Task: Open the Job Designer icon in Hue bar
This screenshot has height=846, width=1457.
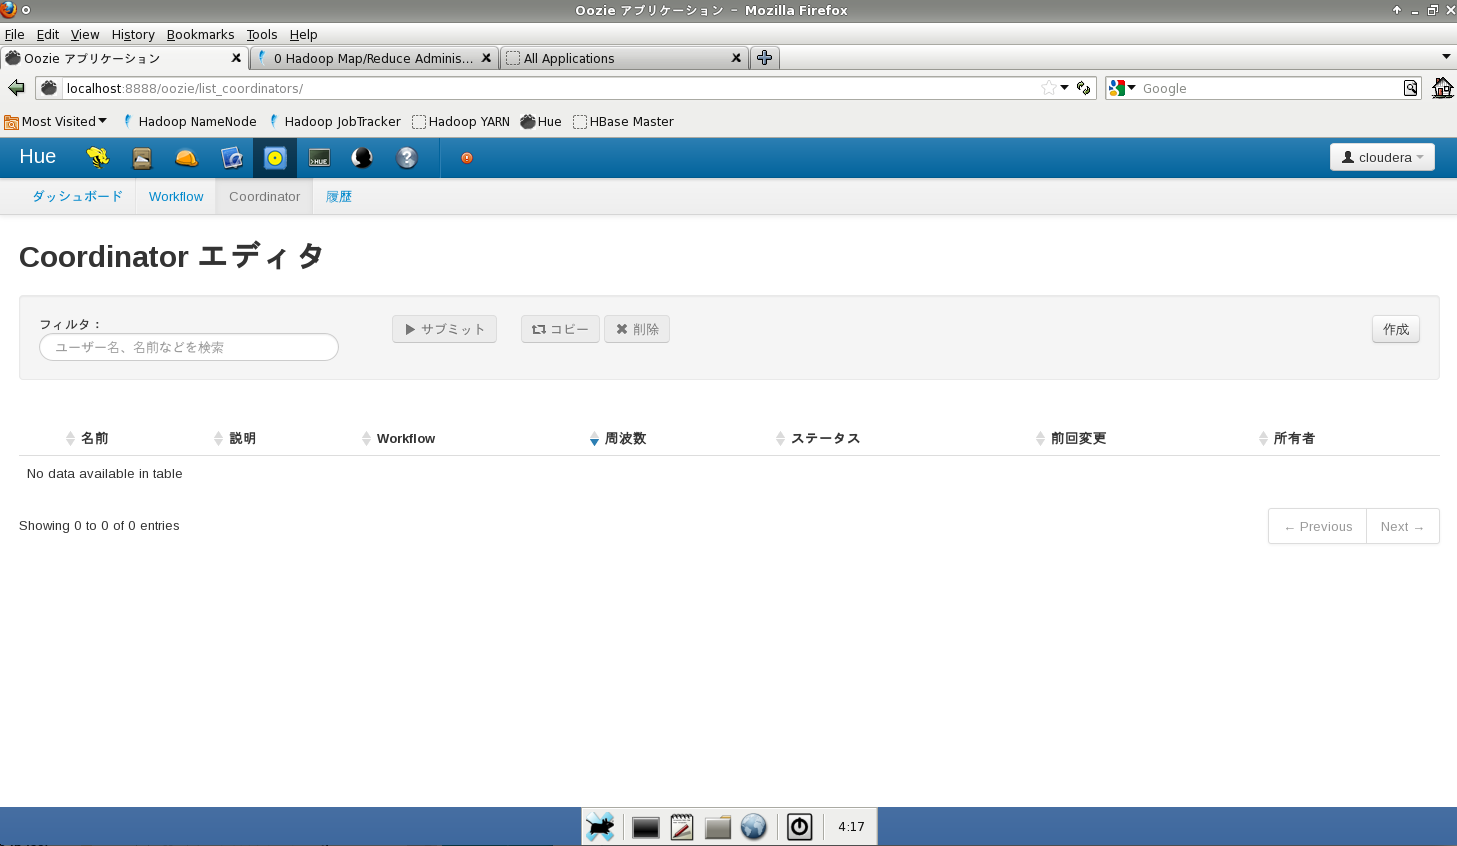Action: coord(232,157)
